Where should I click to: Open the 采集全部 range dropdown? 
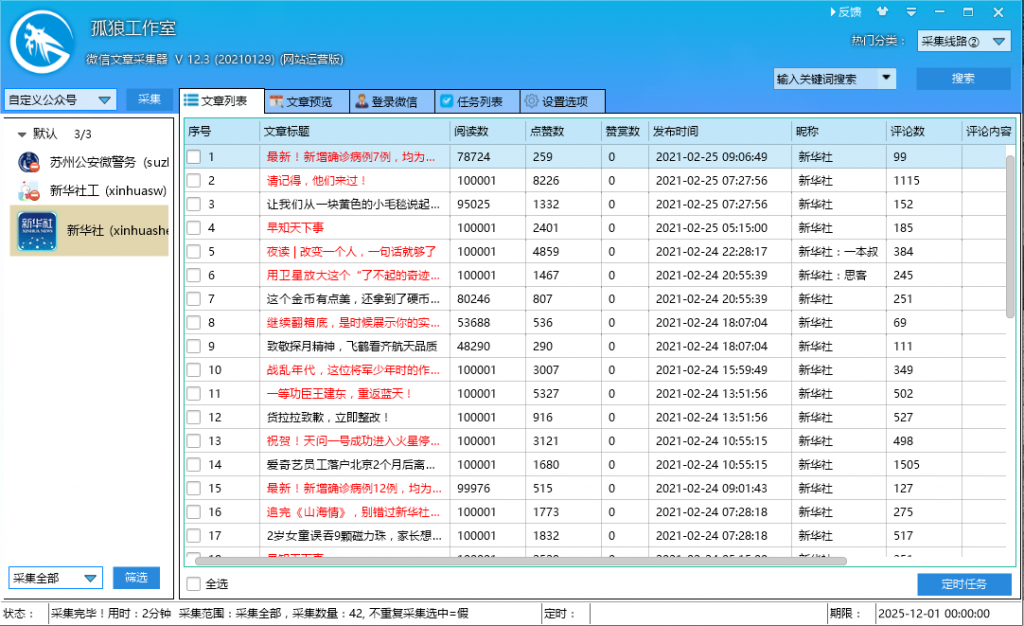(56, 578)
